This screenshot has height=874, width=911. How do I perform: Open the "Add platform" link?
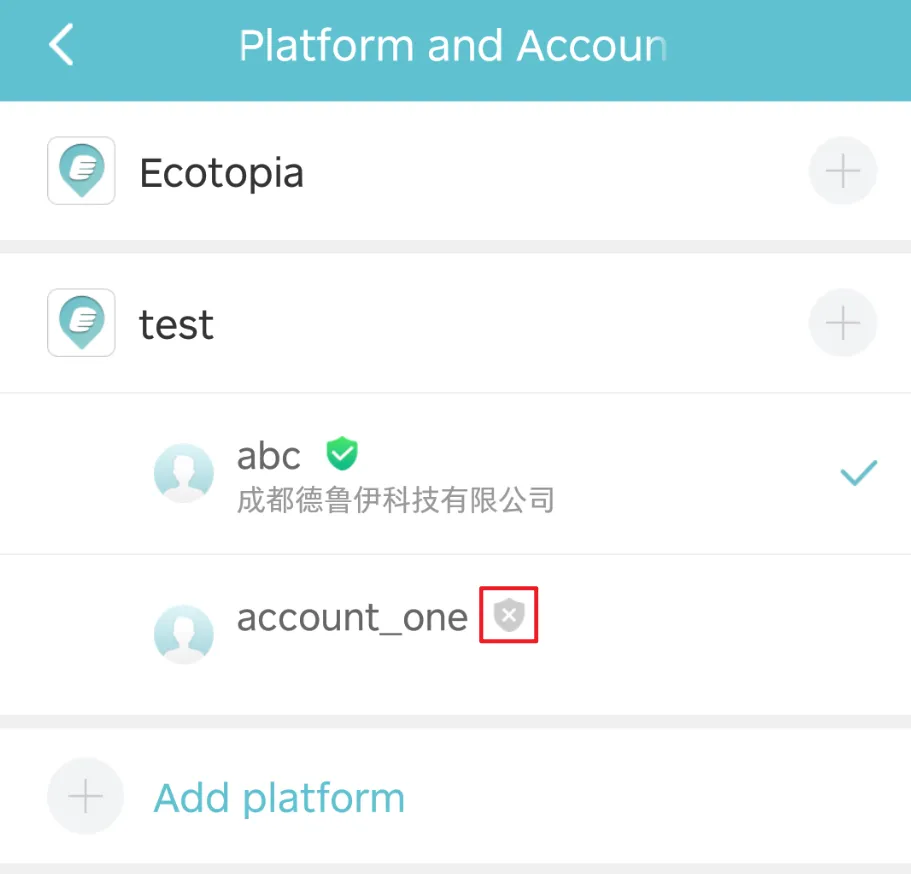(279, 798)
